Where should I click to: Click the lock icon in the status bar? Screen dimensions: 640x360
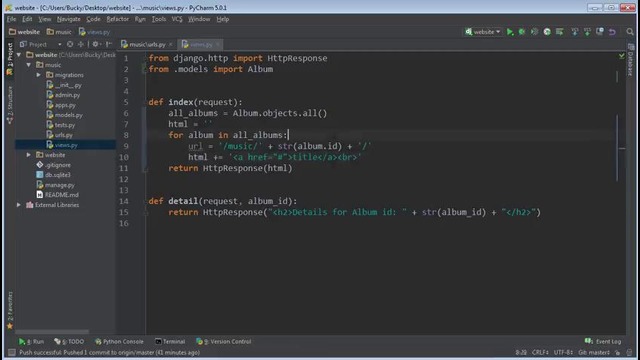coord(618,352)
